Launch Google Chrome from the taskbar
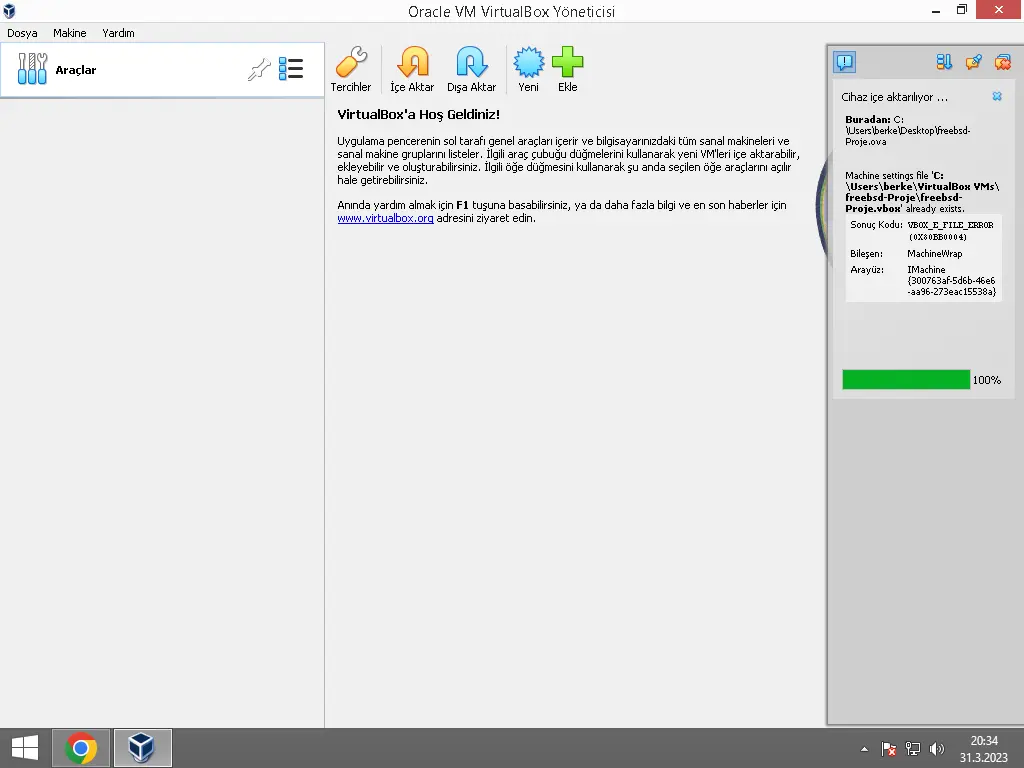This screenshot has width=1024, height=768. point(80,747)
